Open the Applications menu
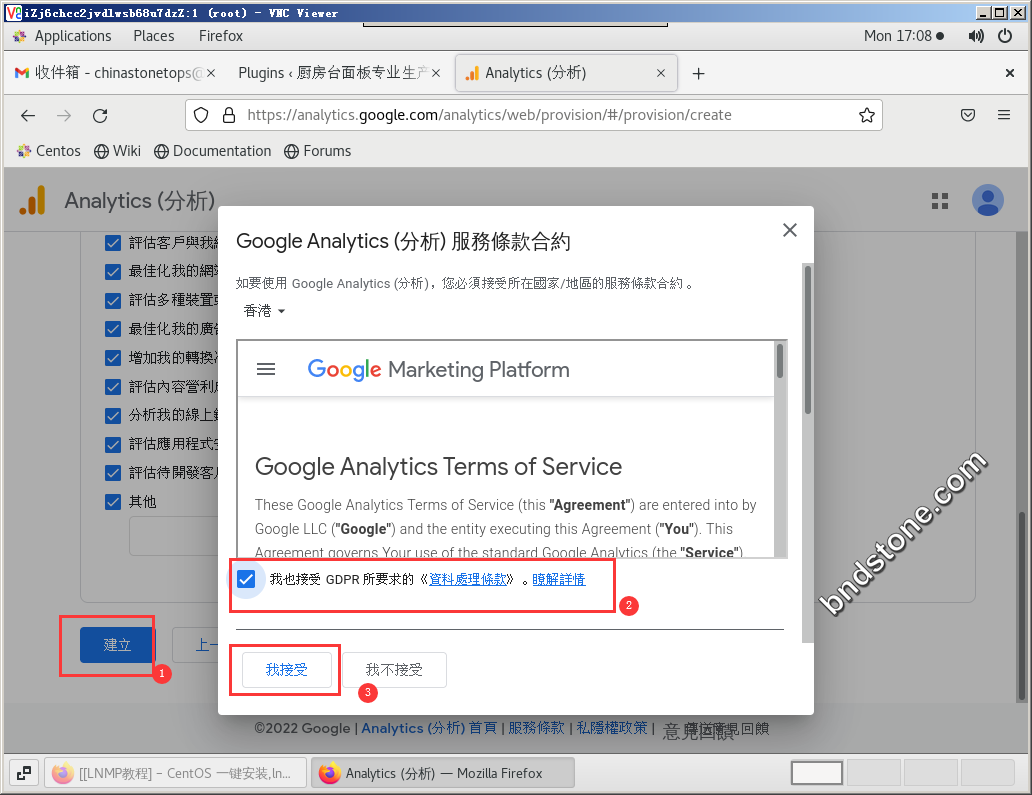1032x795 pixels. (72, 36)
